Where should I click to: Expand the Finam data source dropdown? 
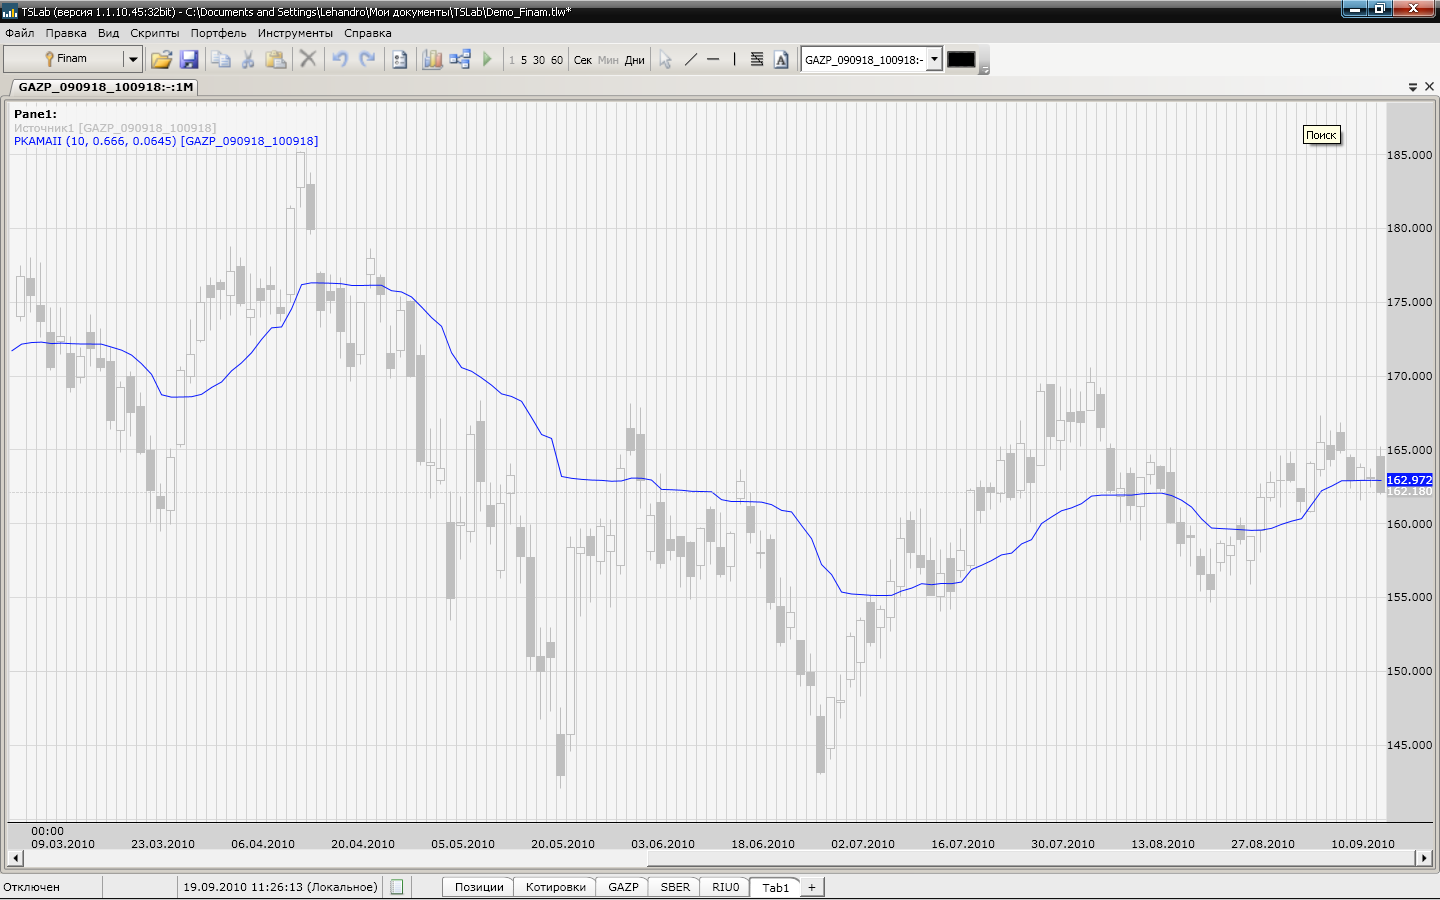click(x=132, y=59)
